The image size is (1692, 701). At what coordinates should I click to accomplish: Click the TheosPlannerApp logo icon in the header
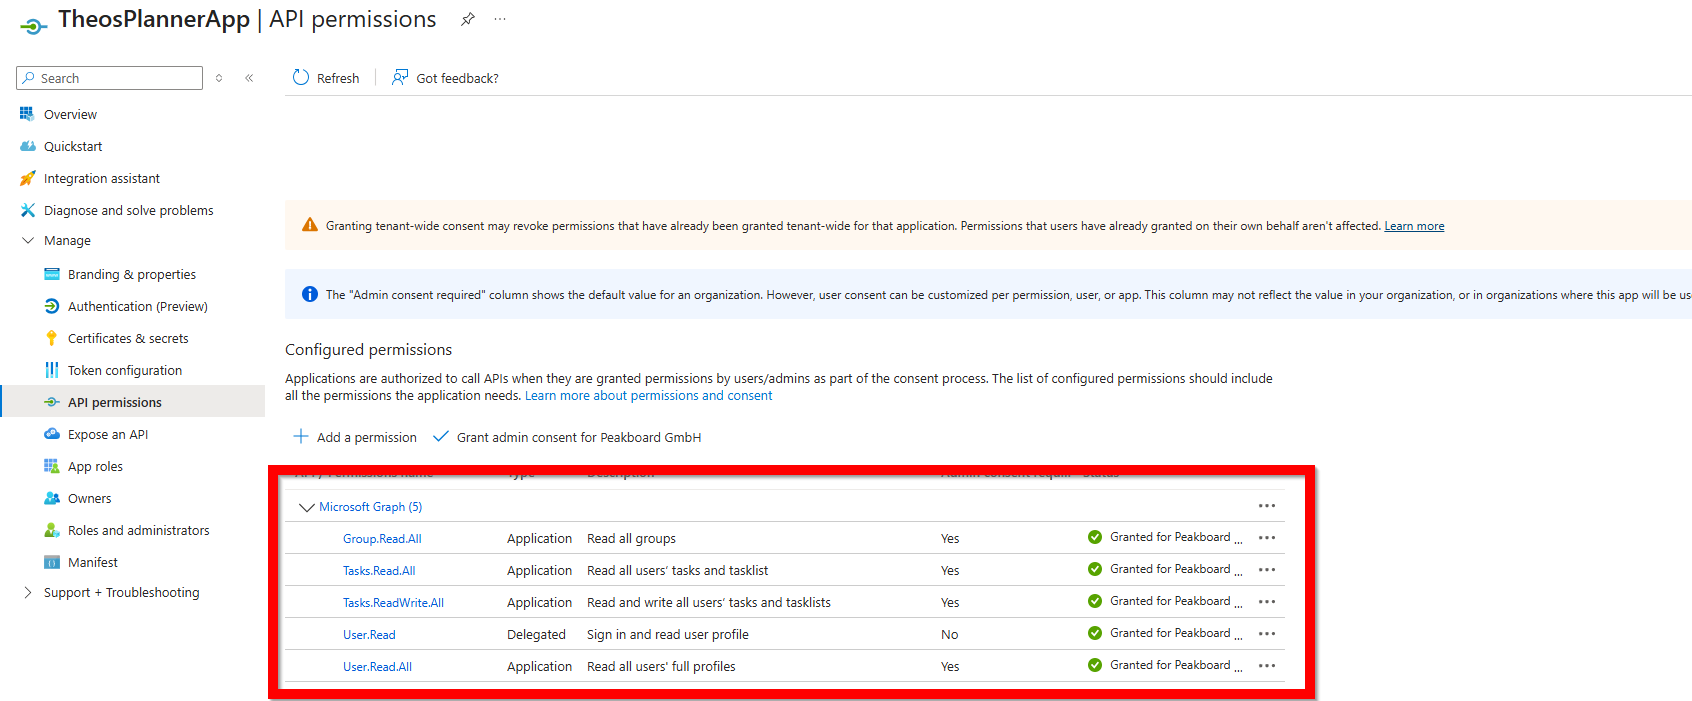coord(33,26)
